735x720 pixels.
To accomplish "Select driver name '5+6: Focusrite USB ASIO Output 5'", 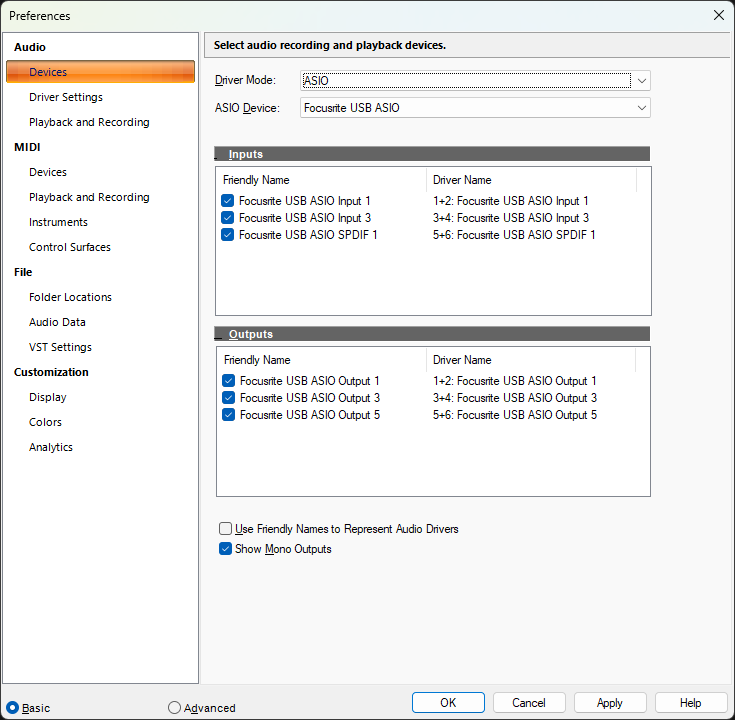I will (x=515, y=415).
